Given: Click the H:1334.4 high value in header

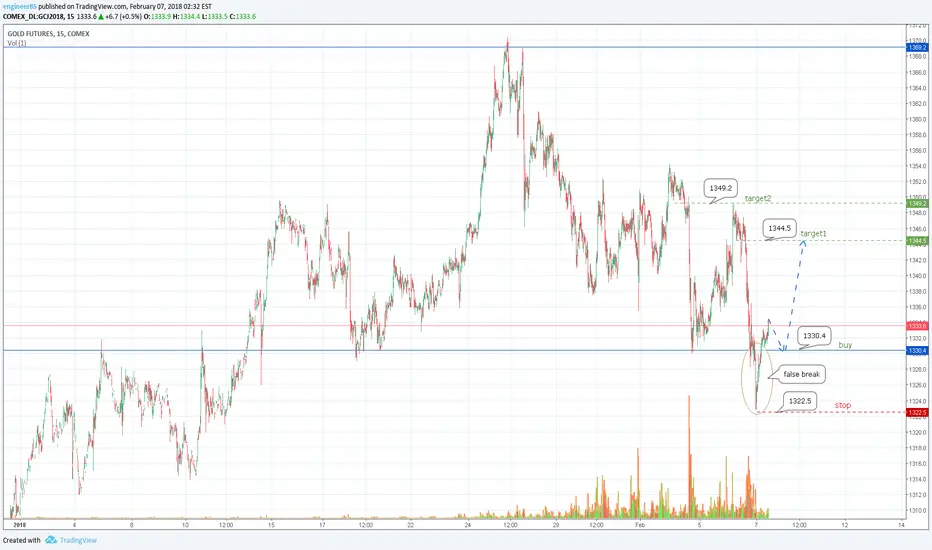Looking at the screenshot, I should (186, 17).
